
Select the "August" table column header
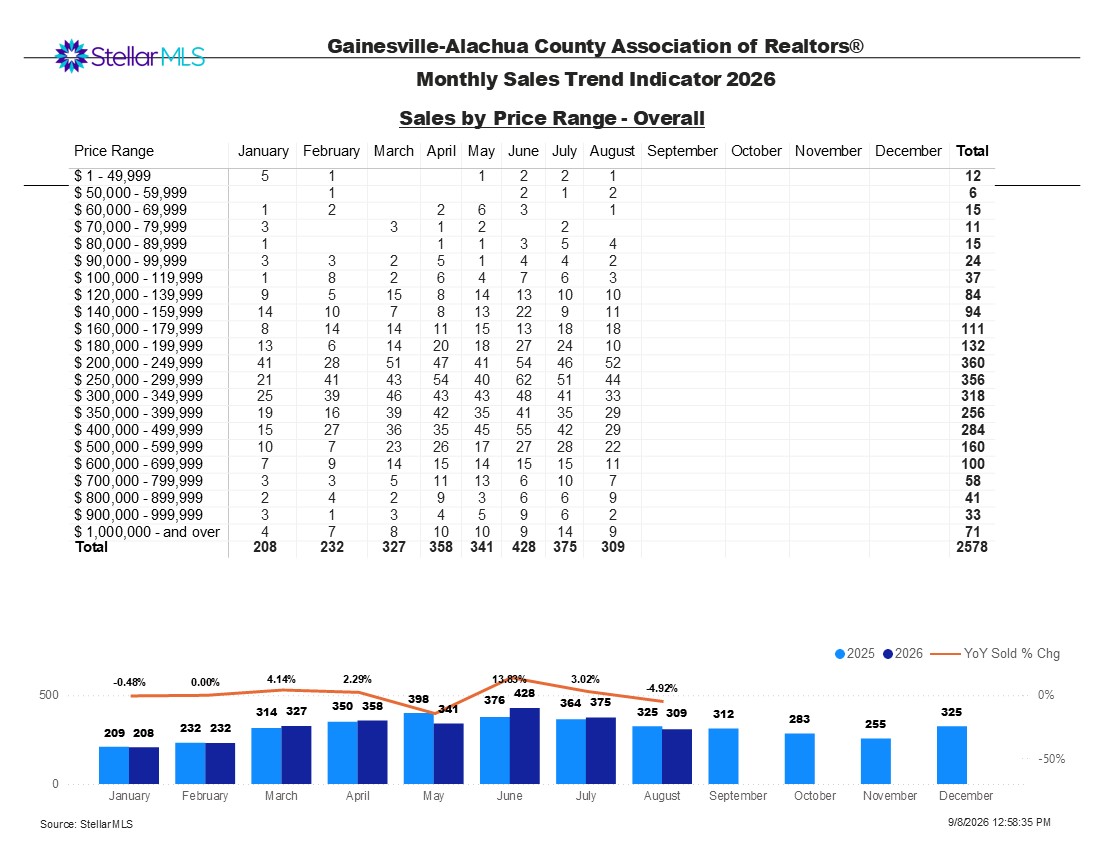pos(612,151)
